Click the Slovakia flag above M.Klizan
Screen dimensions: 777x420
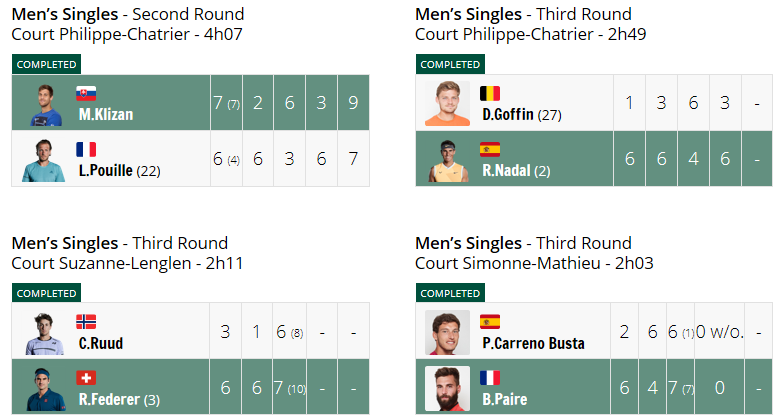pos(86,93)
